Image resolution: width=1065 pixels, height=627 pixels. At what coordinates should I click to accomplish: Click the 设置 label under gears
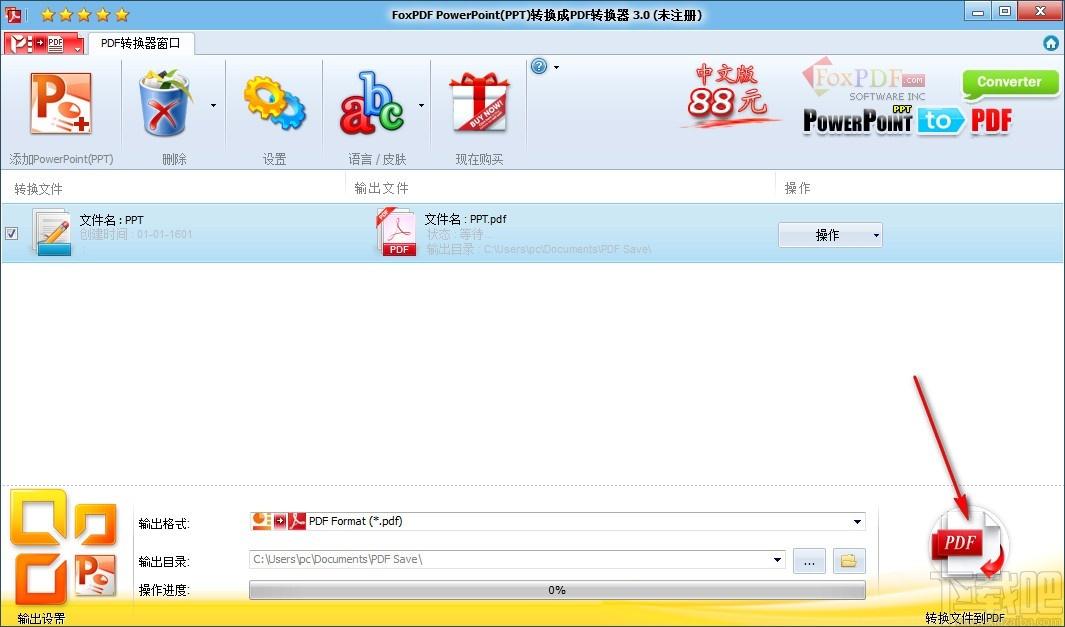(x=274, y=159)
